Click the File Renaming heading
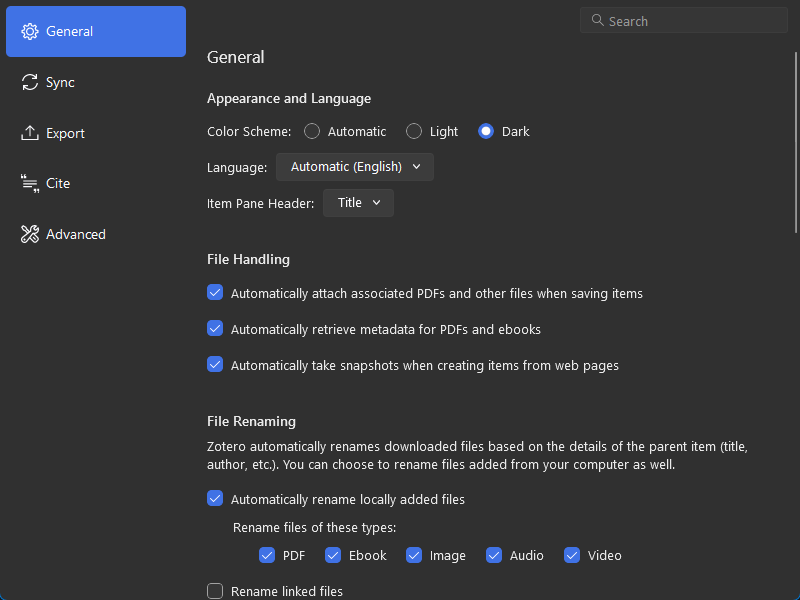The width and height of the screenshot is (800, 600). click(x=251, y=421)
